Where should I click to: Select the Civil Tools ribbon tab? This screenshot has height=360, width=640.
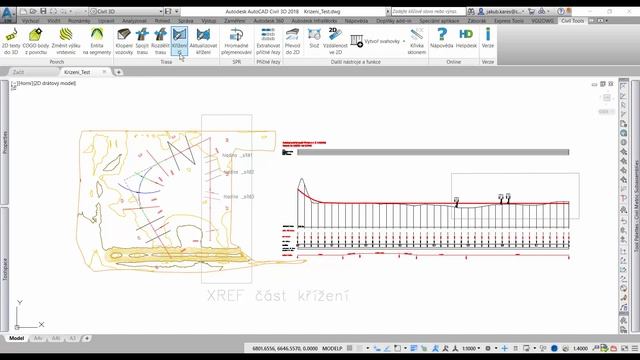pyautogui.click(x=573, y=20)
